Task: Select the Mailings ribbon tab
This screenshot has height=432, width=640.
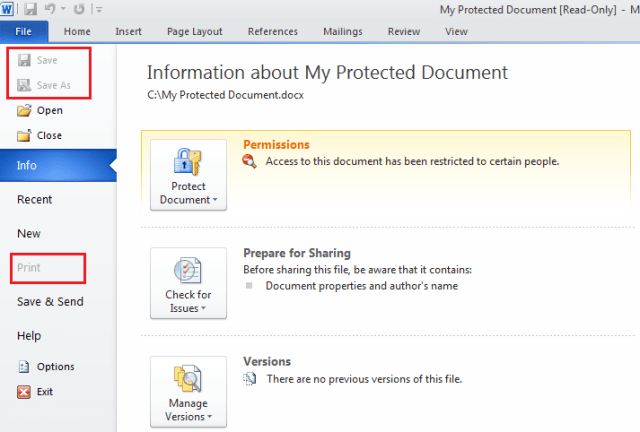Action: (x=343, y=31)
